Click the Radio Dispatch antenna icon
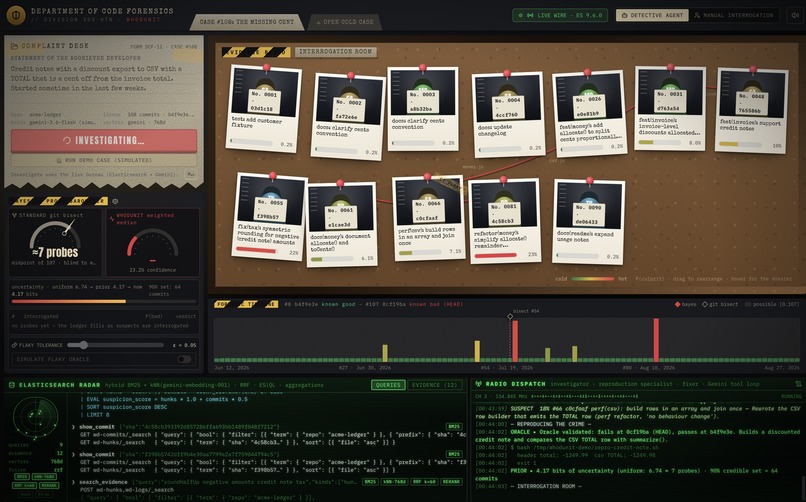The height and width of the screenshot is (502, 806). click(x=479, y=384)
